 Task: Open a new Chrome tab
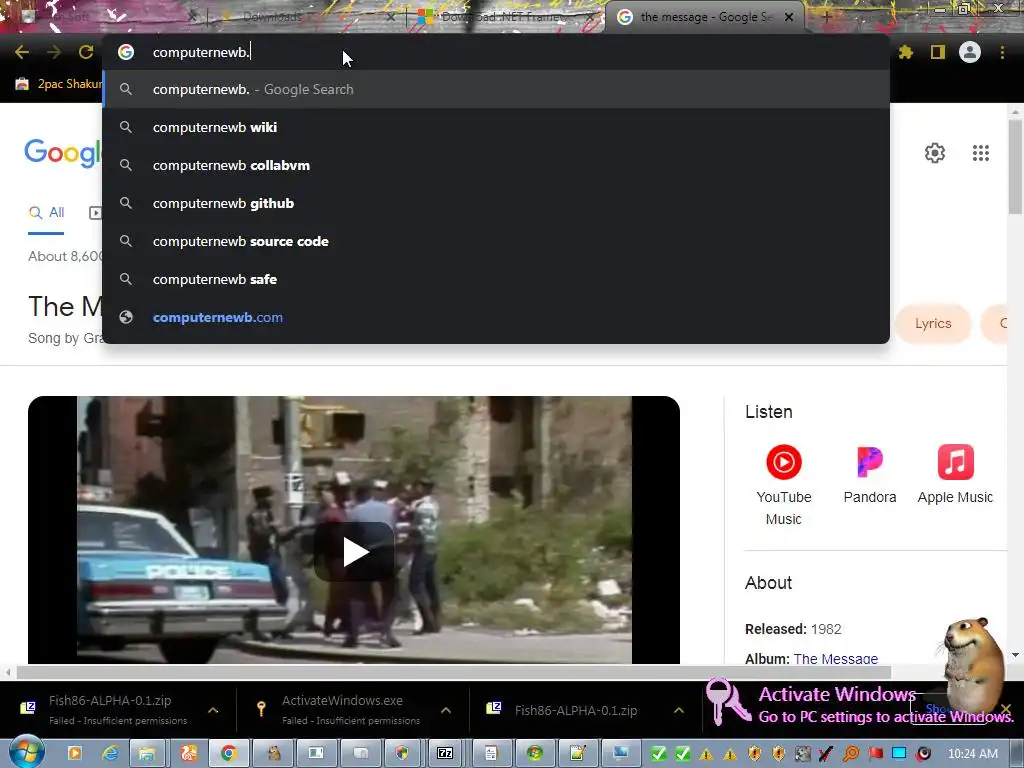(826, 17)
